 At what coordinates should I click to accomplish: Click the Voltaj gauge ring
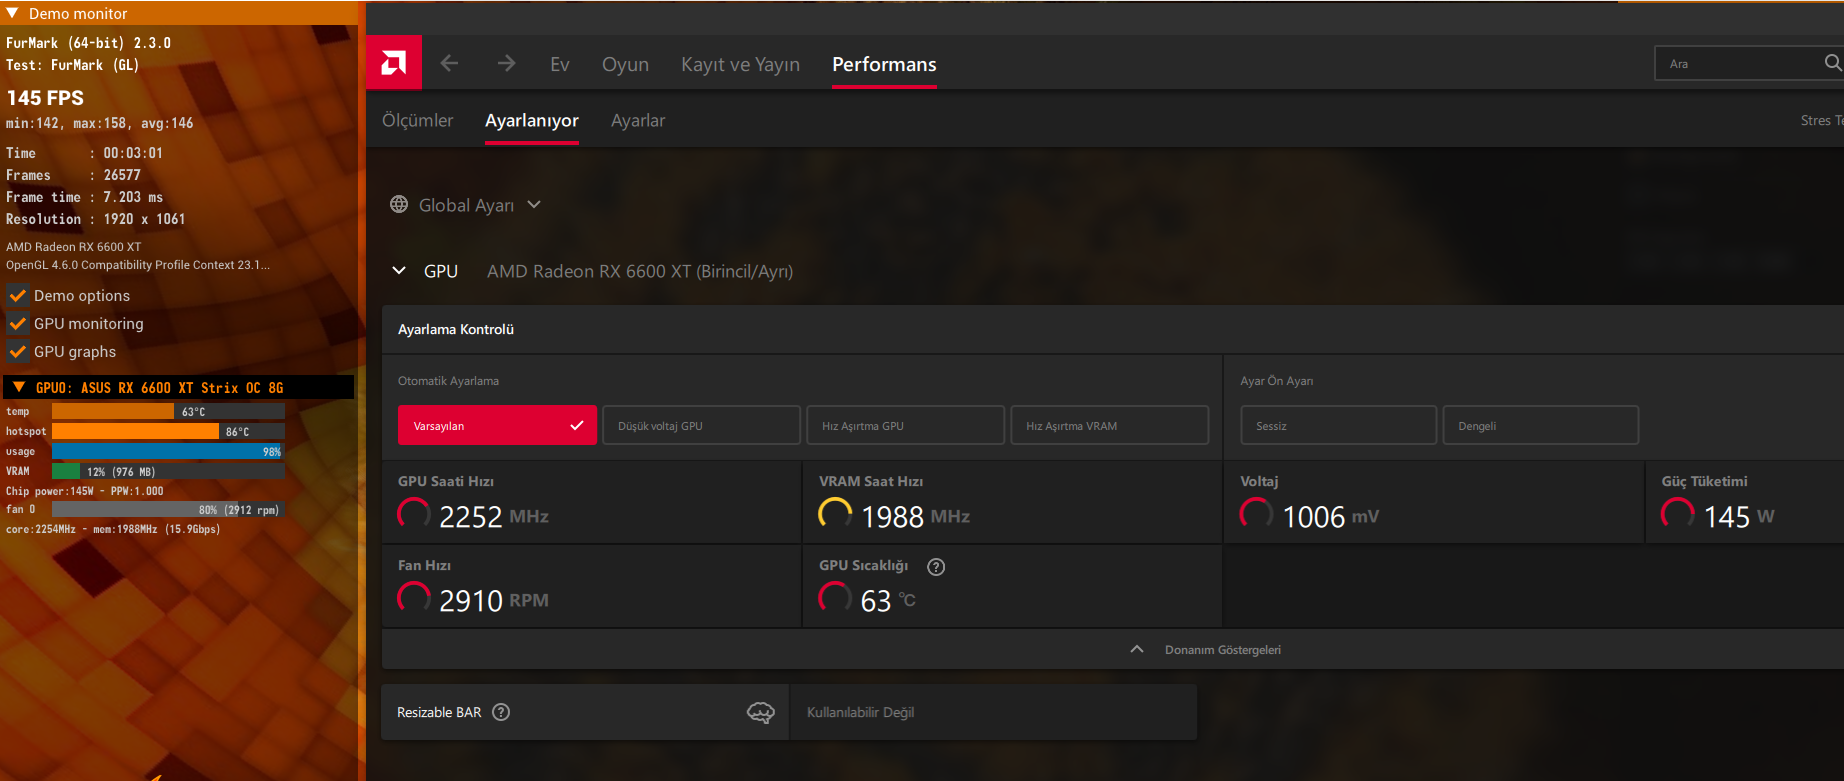pos(1256,514)
